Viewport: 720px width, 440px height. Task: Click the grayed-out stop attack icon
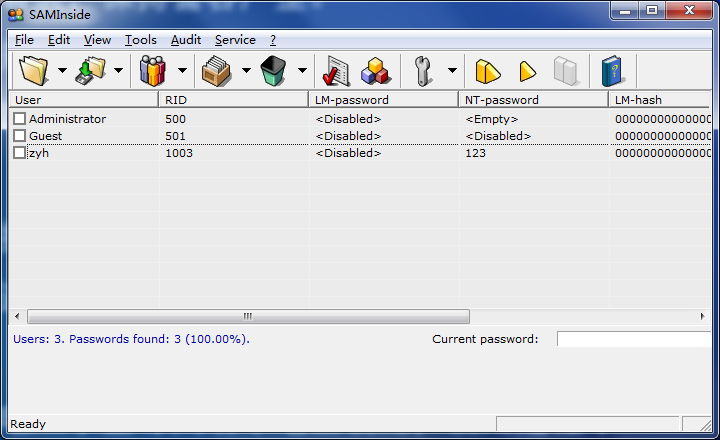[x=566, y=71]
